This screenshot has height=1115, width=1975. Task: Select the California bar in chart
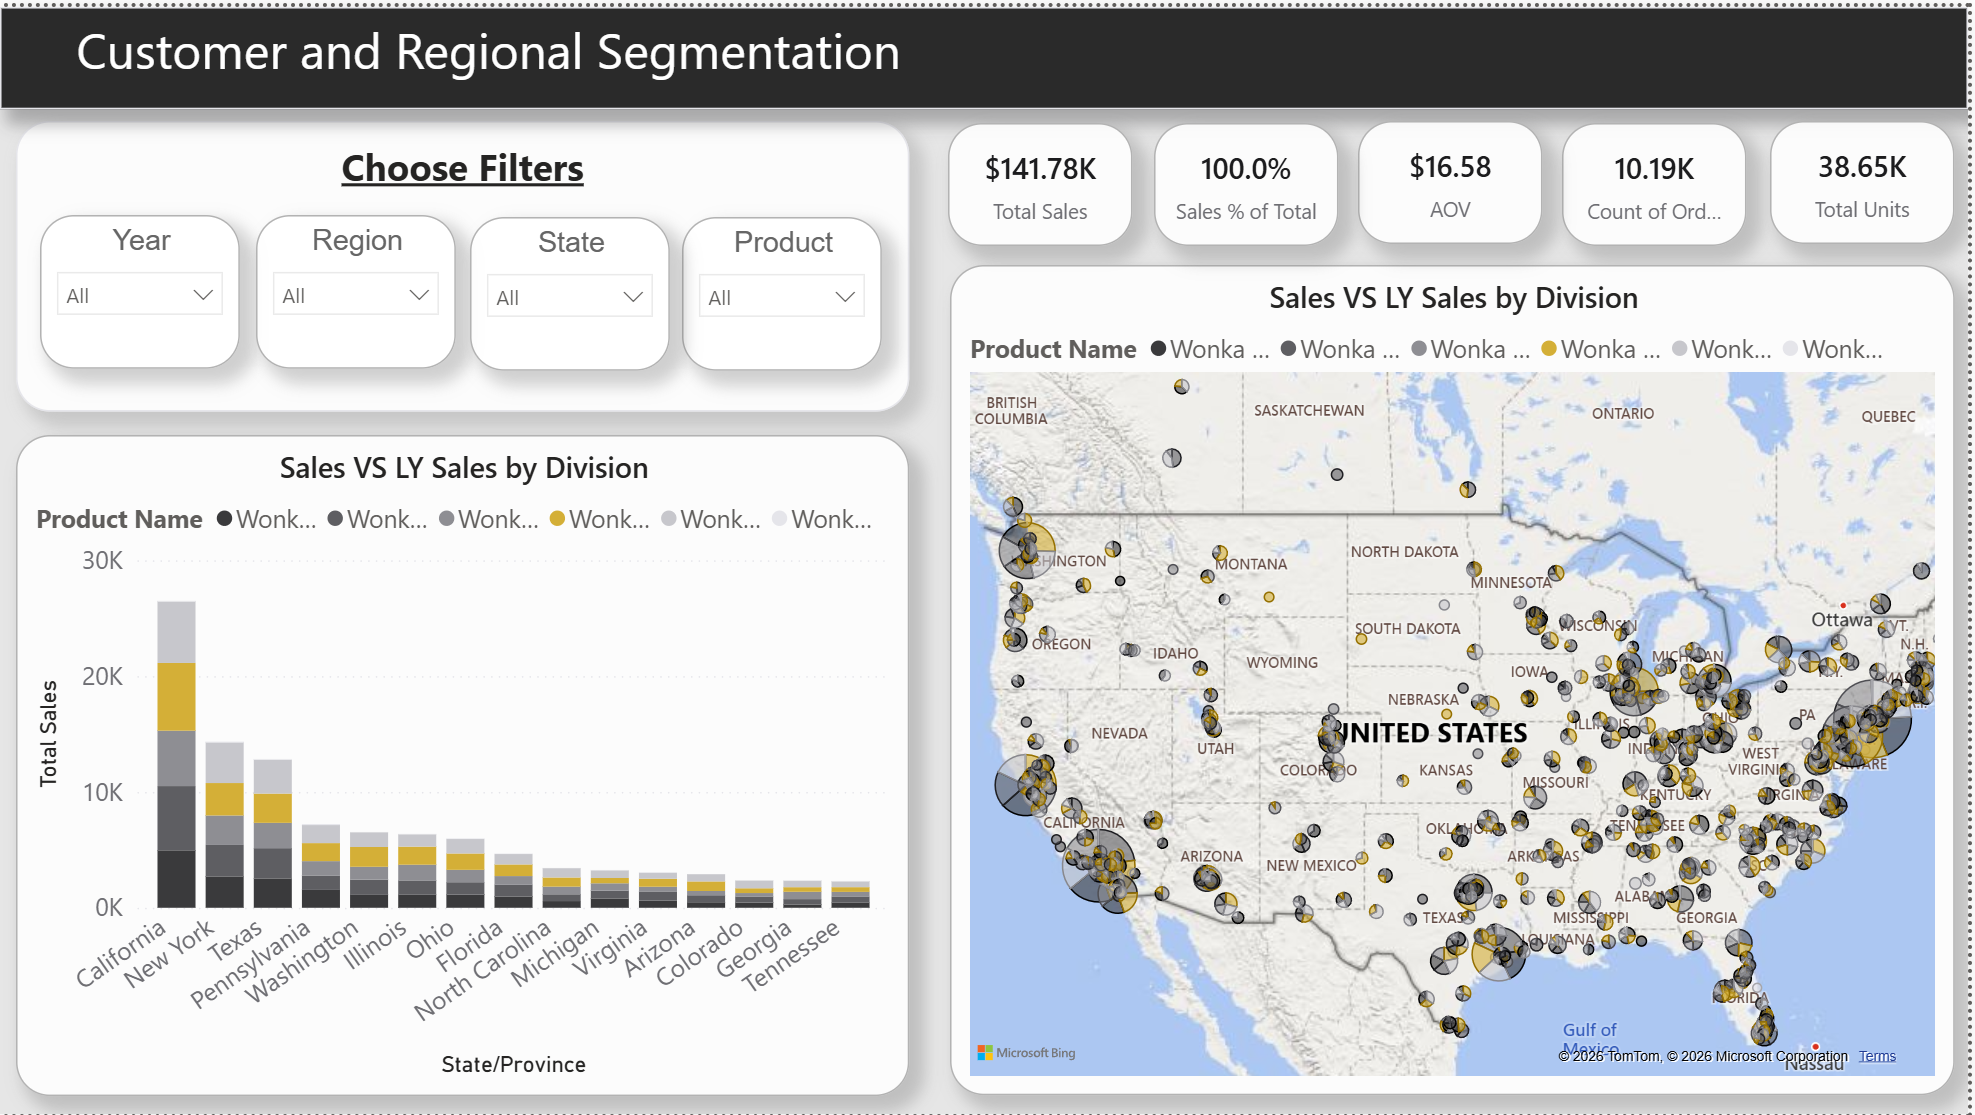[176, 754]
